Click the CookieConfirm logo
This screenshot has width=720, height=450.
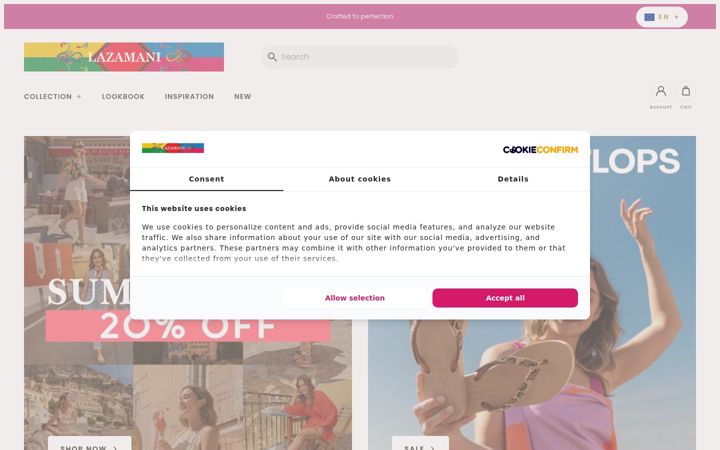pyautogui.click(x=540, y=150)
